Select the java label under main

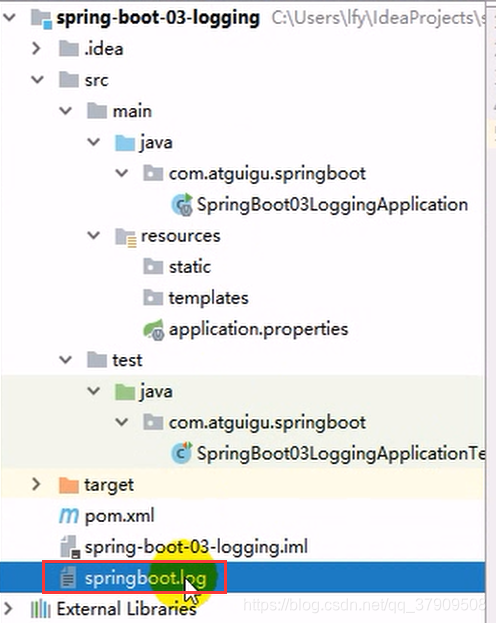[156, 143]
